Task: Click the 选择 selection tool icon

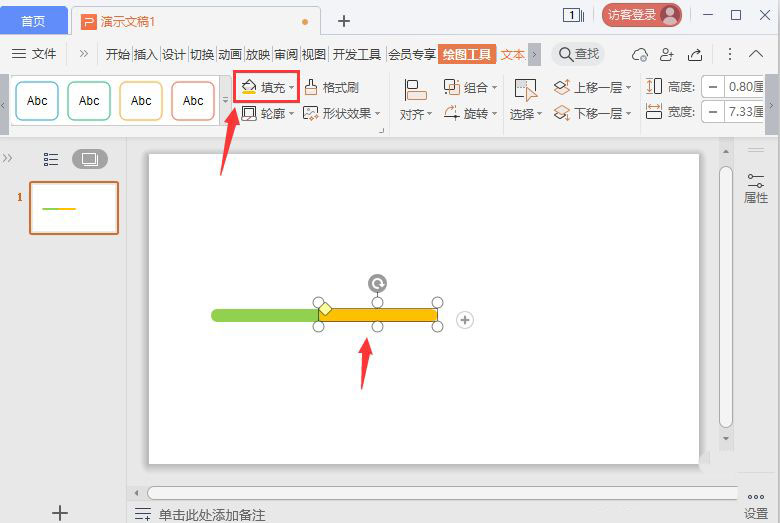Action: [525, 91]
